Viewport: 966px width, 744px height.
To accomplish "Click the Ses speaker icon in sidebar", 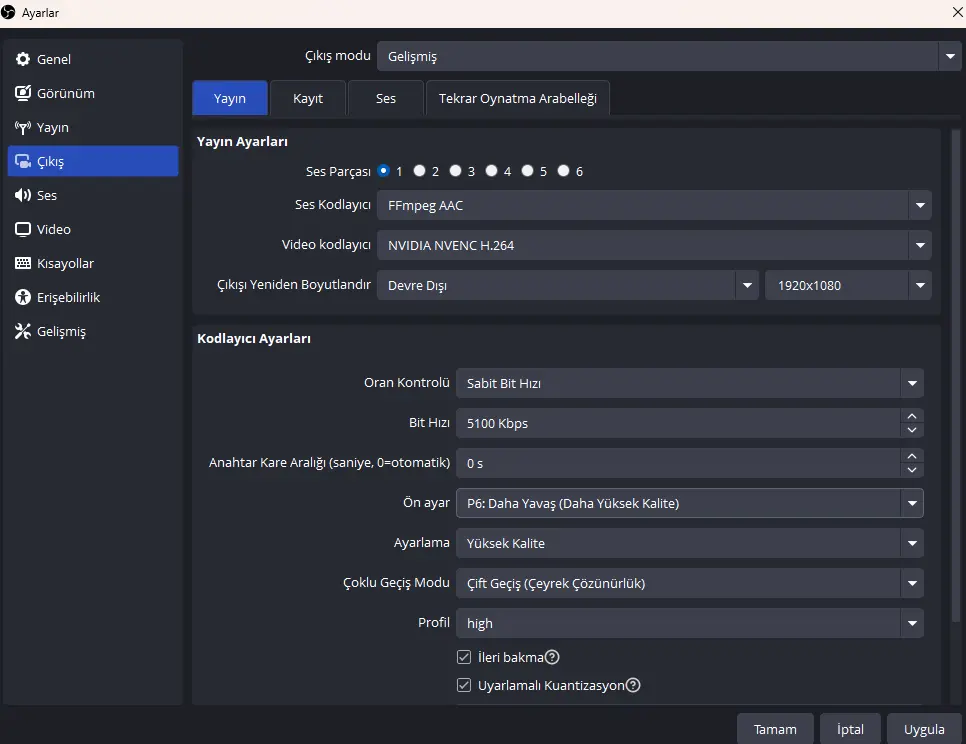I will click(x=23, y=195).
